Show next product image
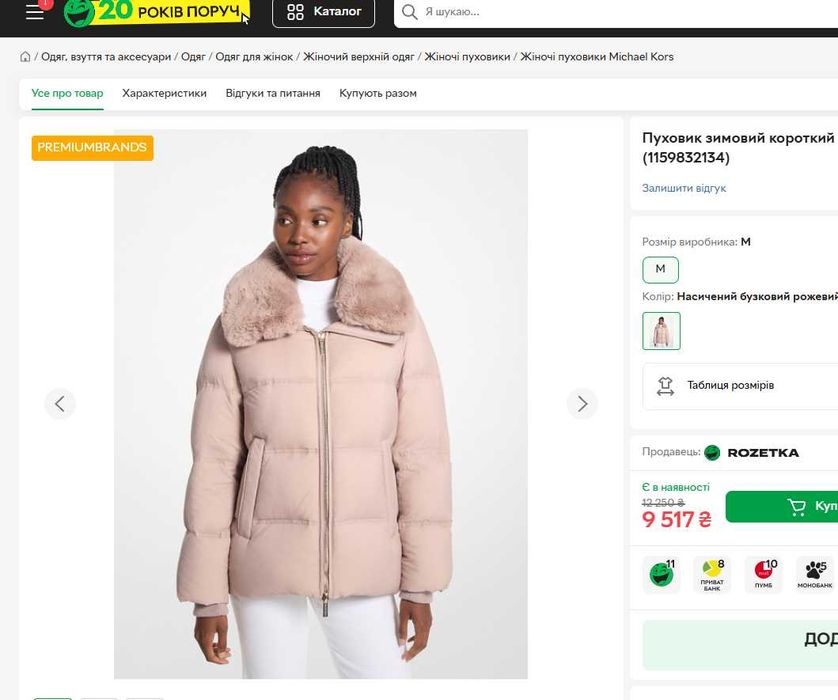Image resolution: width=838 pixels, height=700 pixels. [x=582, y=403]
